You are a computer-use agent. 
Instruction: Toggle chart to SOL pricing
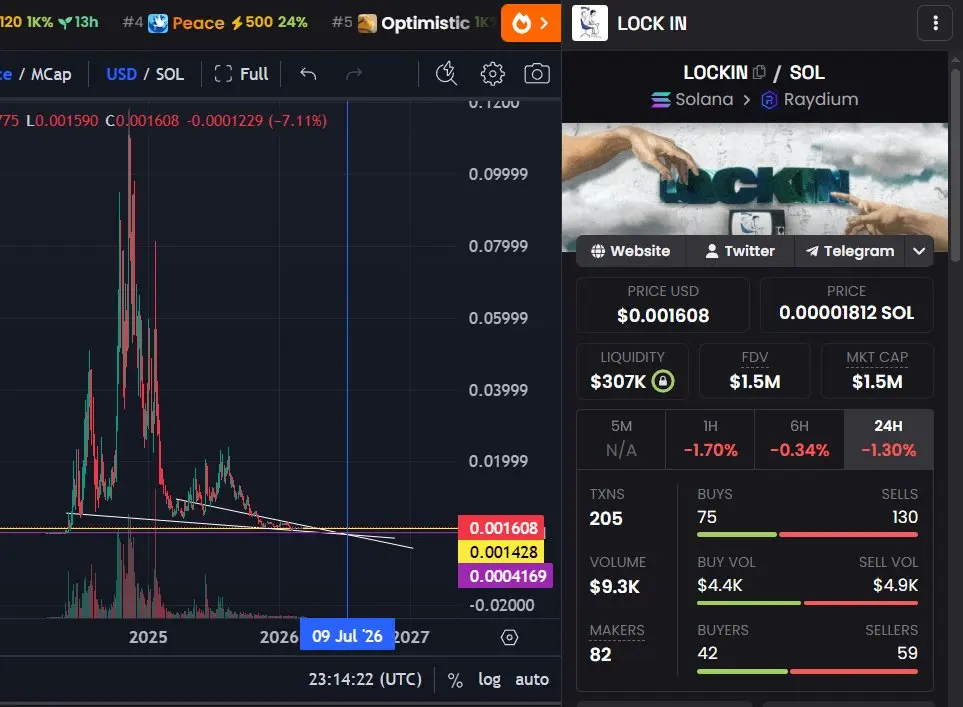pyautogui.click(x=170, y=74)
